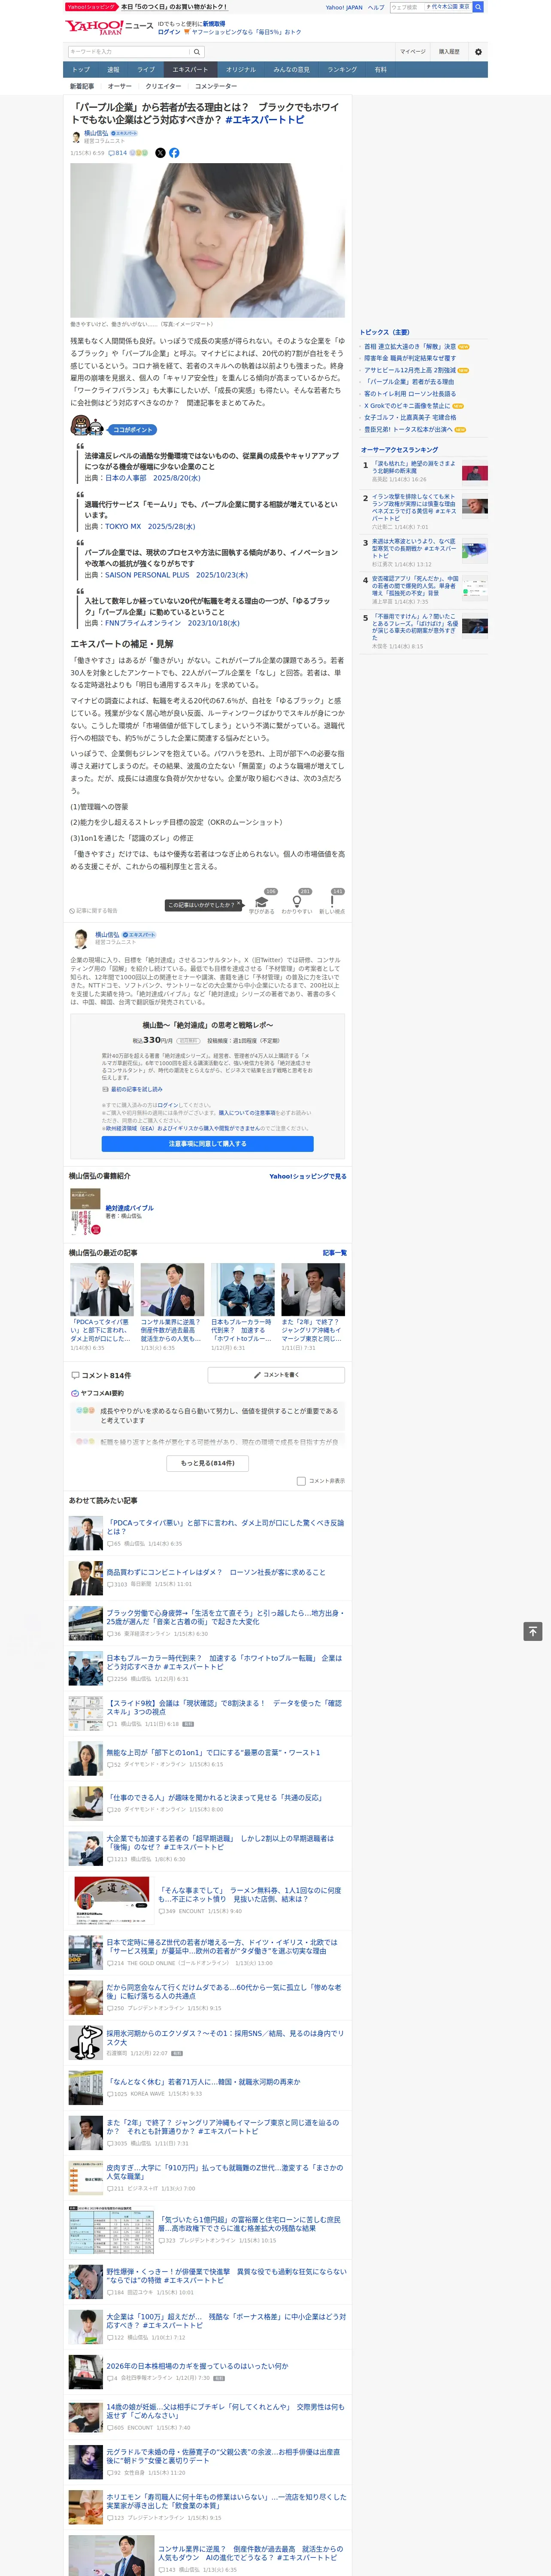Click the マイページ link

tap(413, 51)
